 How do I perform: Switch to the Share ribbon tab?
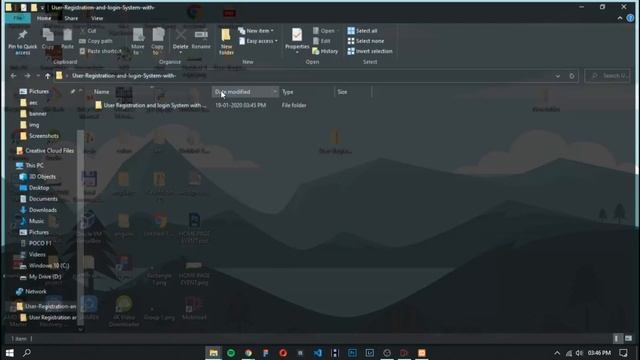click(x=71, y=18)
